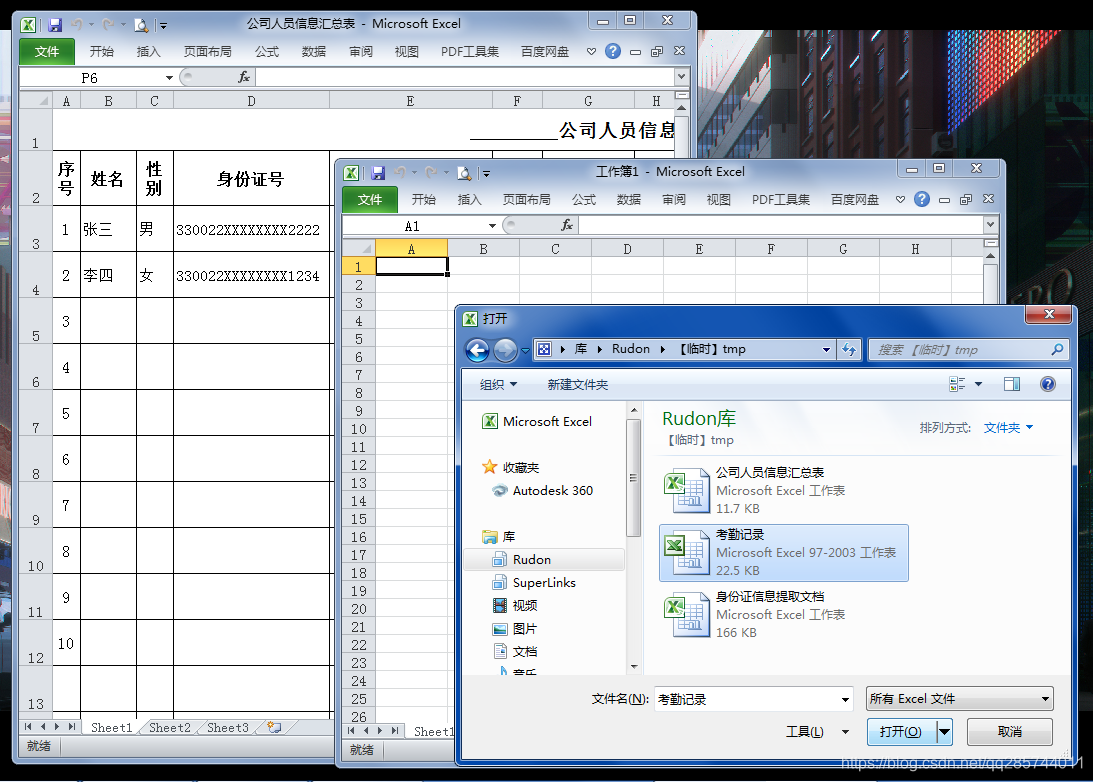Open 百度网盘 tab in 工作簿1
This screenshot has width=1093, height=782.
pyautogui.click(x=855, y=199)
